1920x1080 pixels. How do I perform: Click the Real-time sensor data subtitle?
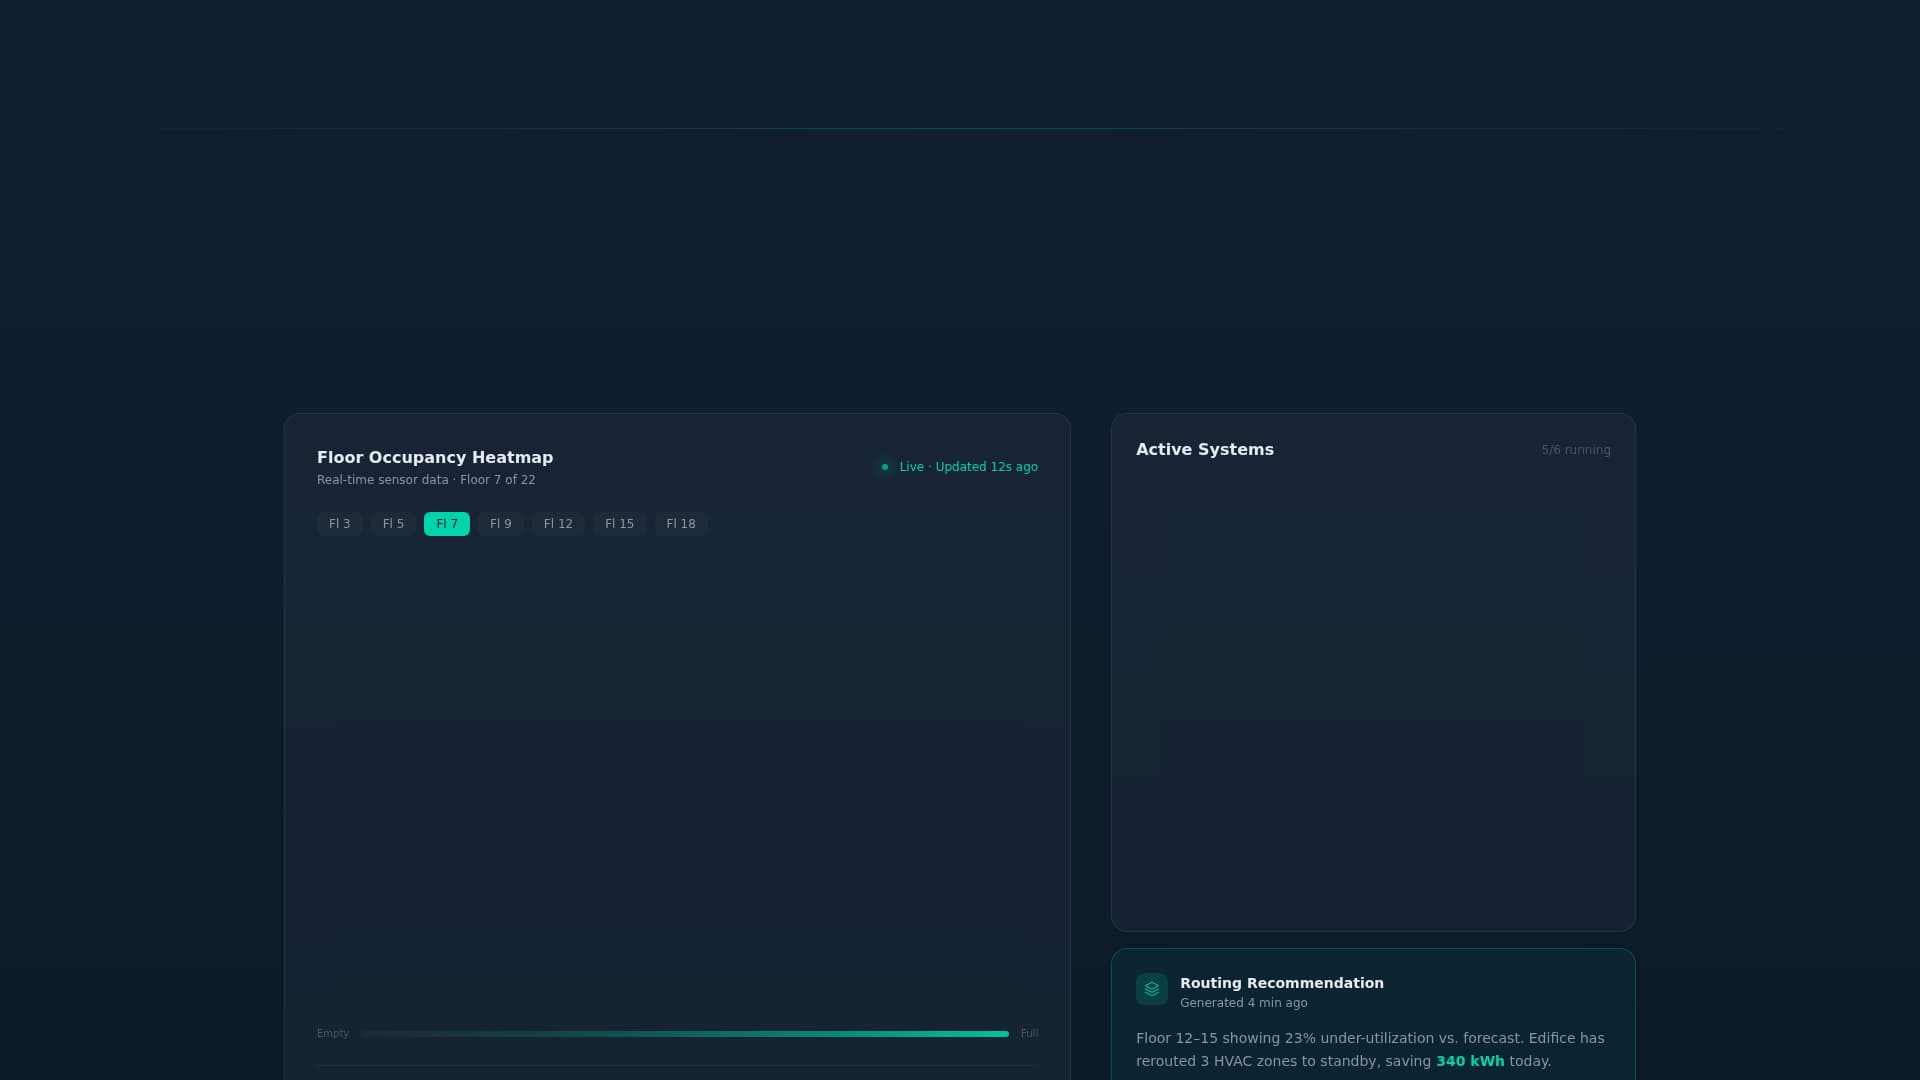426,479
